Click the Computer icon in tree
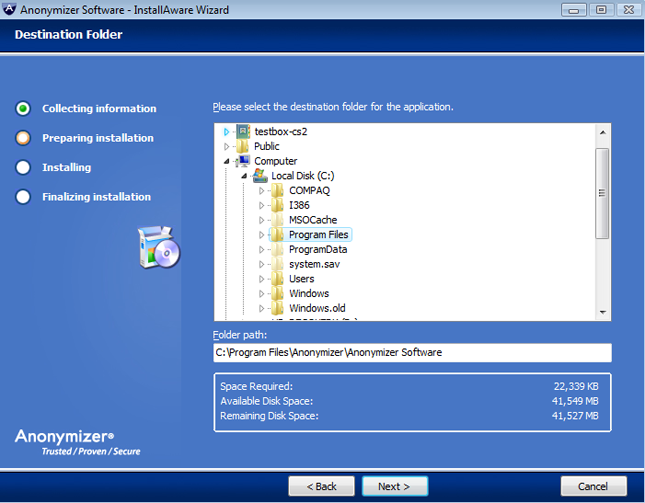 coord(243,161)
